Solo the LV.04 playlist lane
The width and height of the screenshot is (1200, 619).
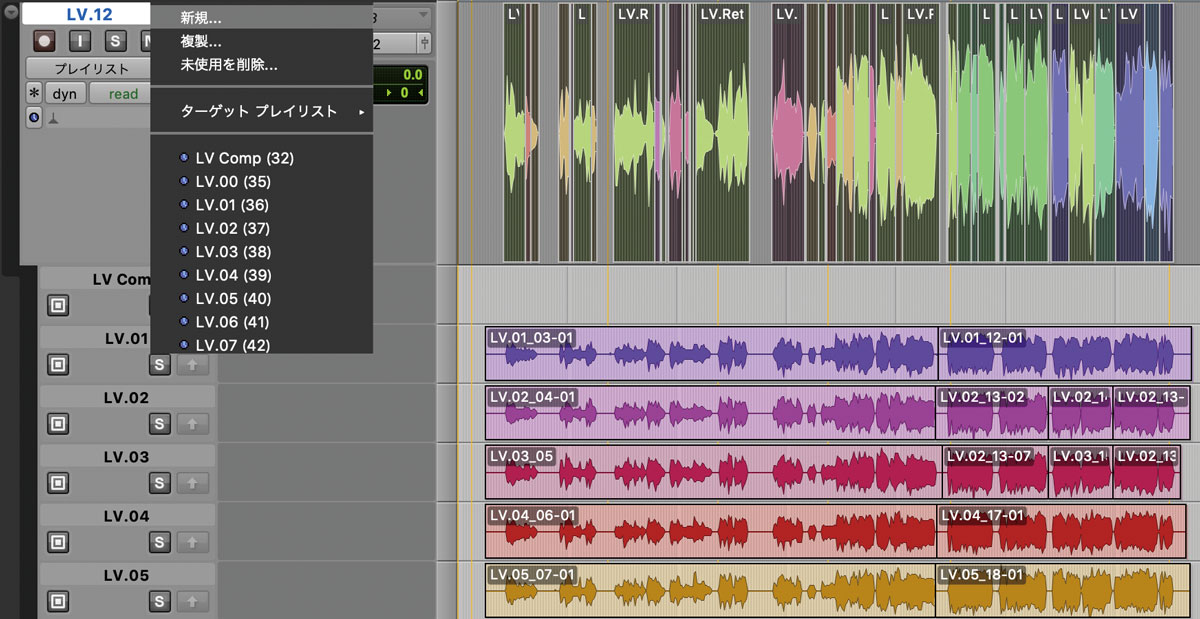[x=160, y=542]
